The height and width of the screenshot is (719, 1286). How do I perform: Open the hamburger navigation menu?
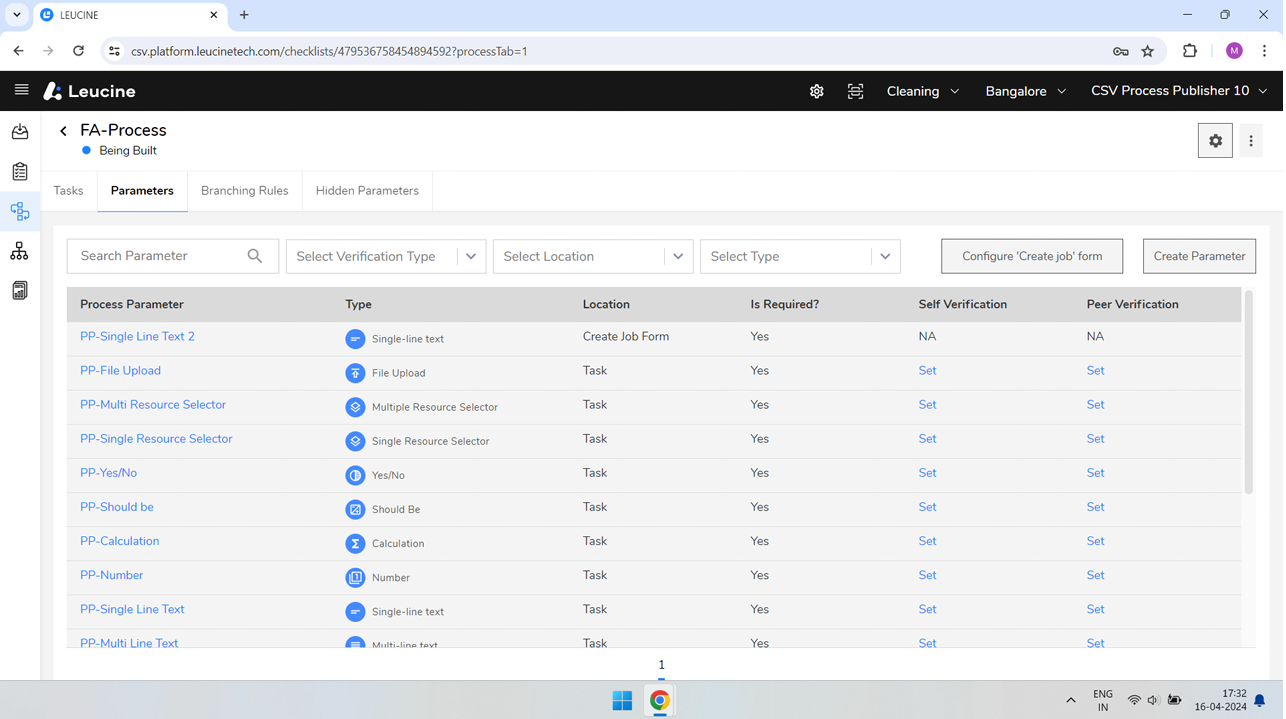pos(21,90)
